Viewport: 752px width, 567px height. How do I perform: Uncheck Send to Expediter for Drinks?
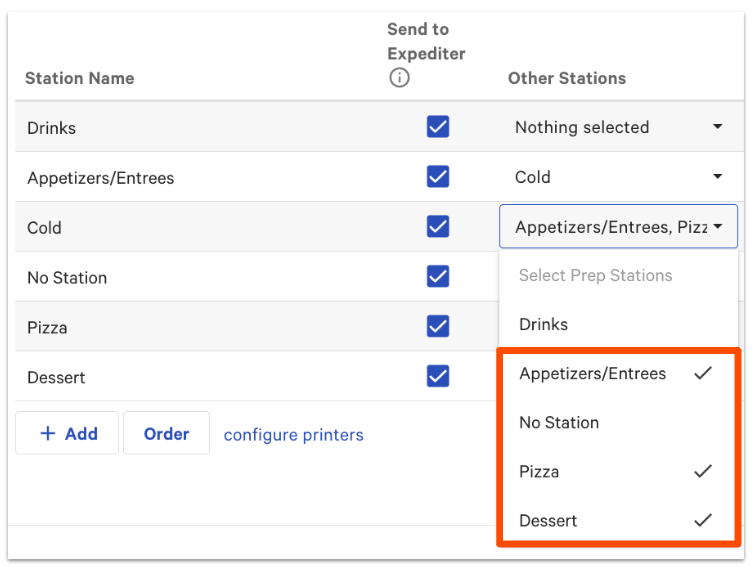pos(437,127)
